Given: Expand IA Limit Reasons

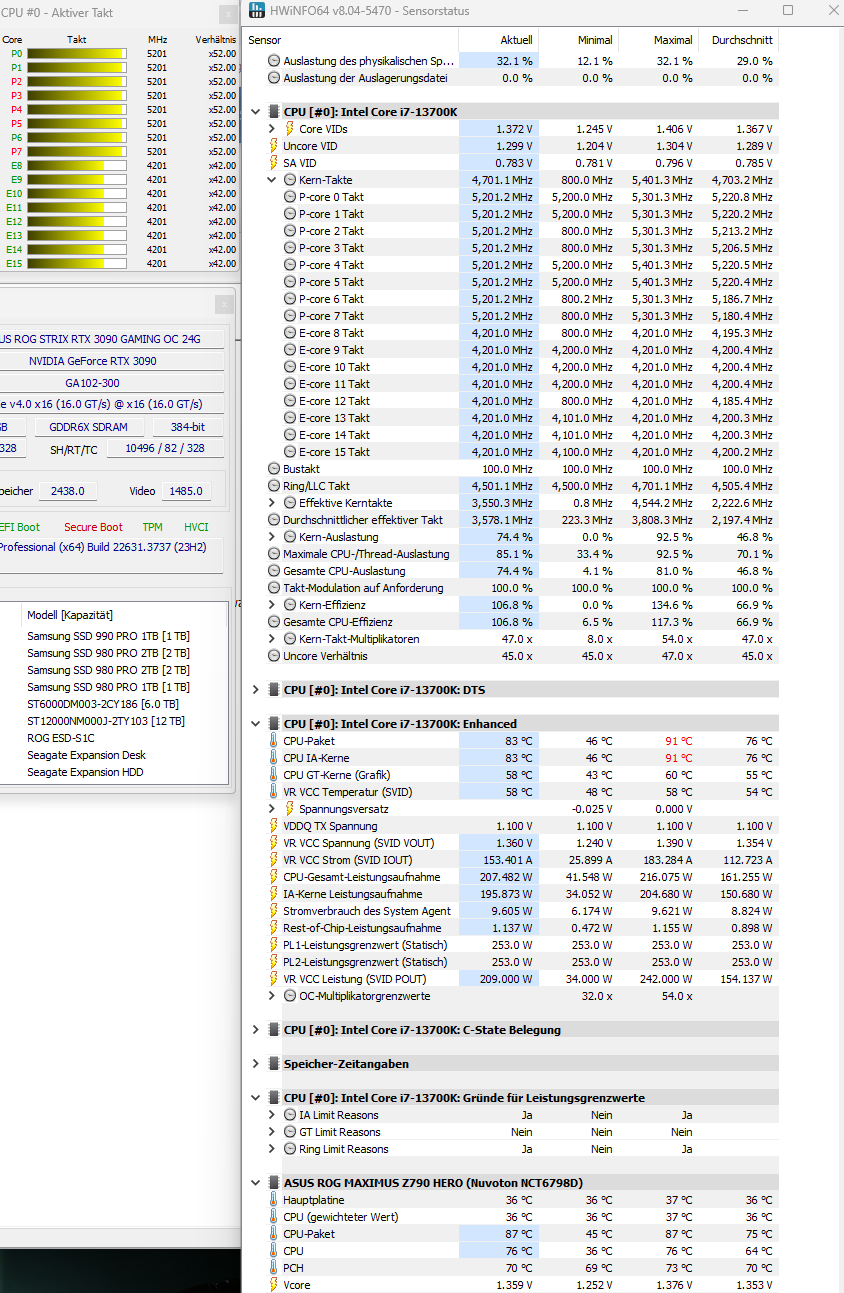Looking at the screenshot, I should 272,1115.
